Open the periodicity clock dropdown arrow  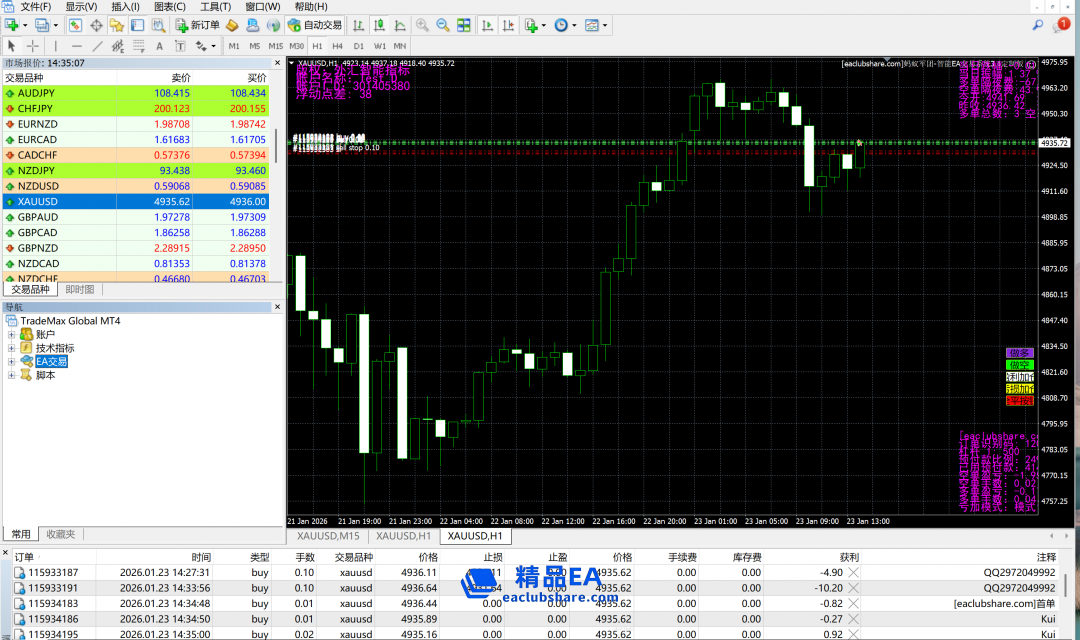[x=574, y=25]
